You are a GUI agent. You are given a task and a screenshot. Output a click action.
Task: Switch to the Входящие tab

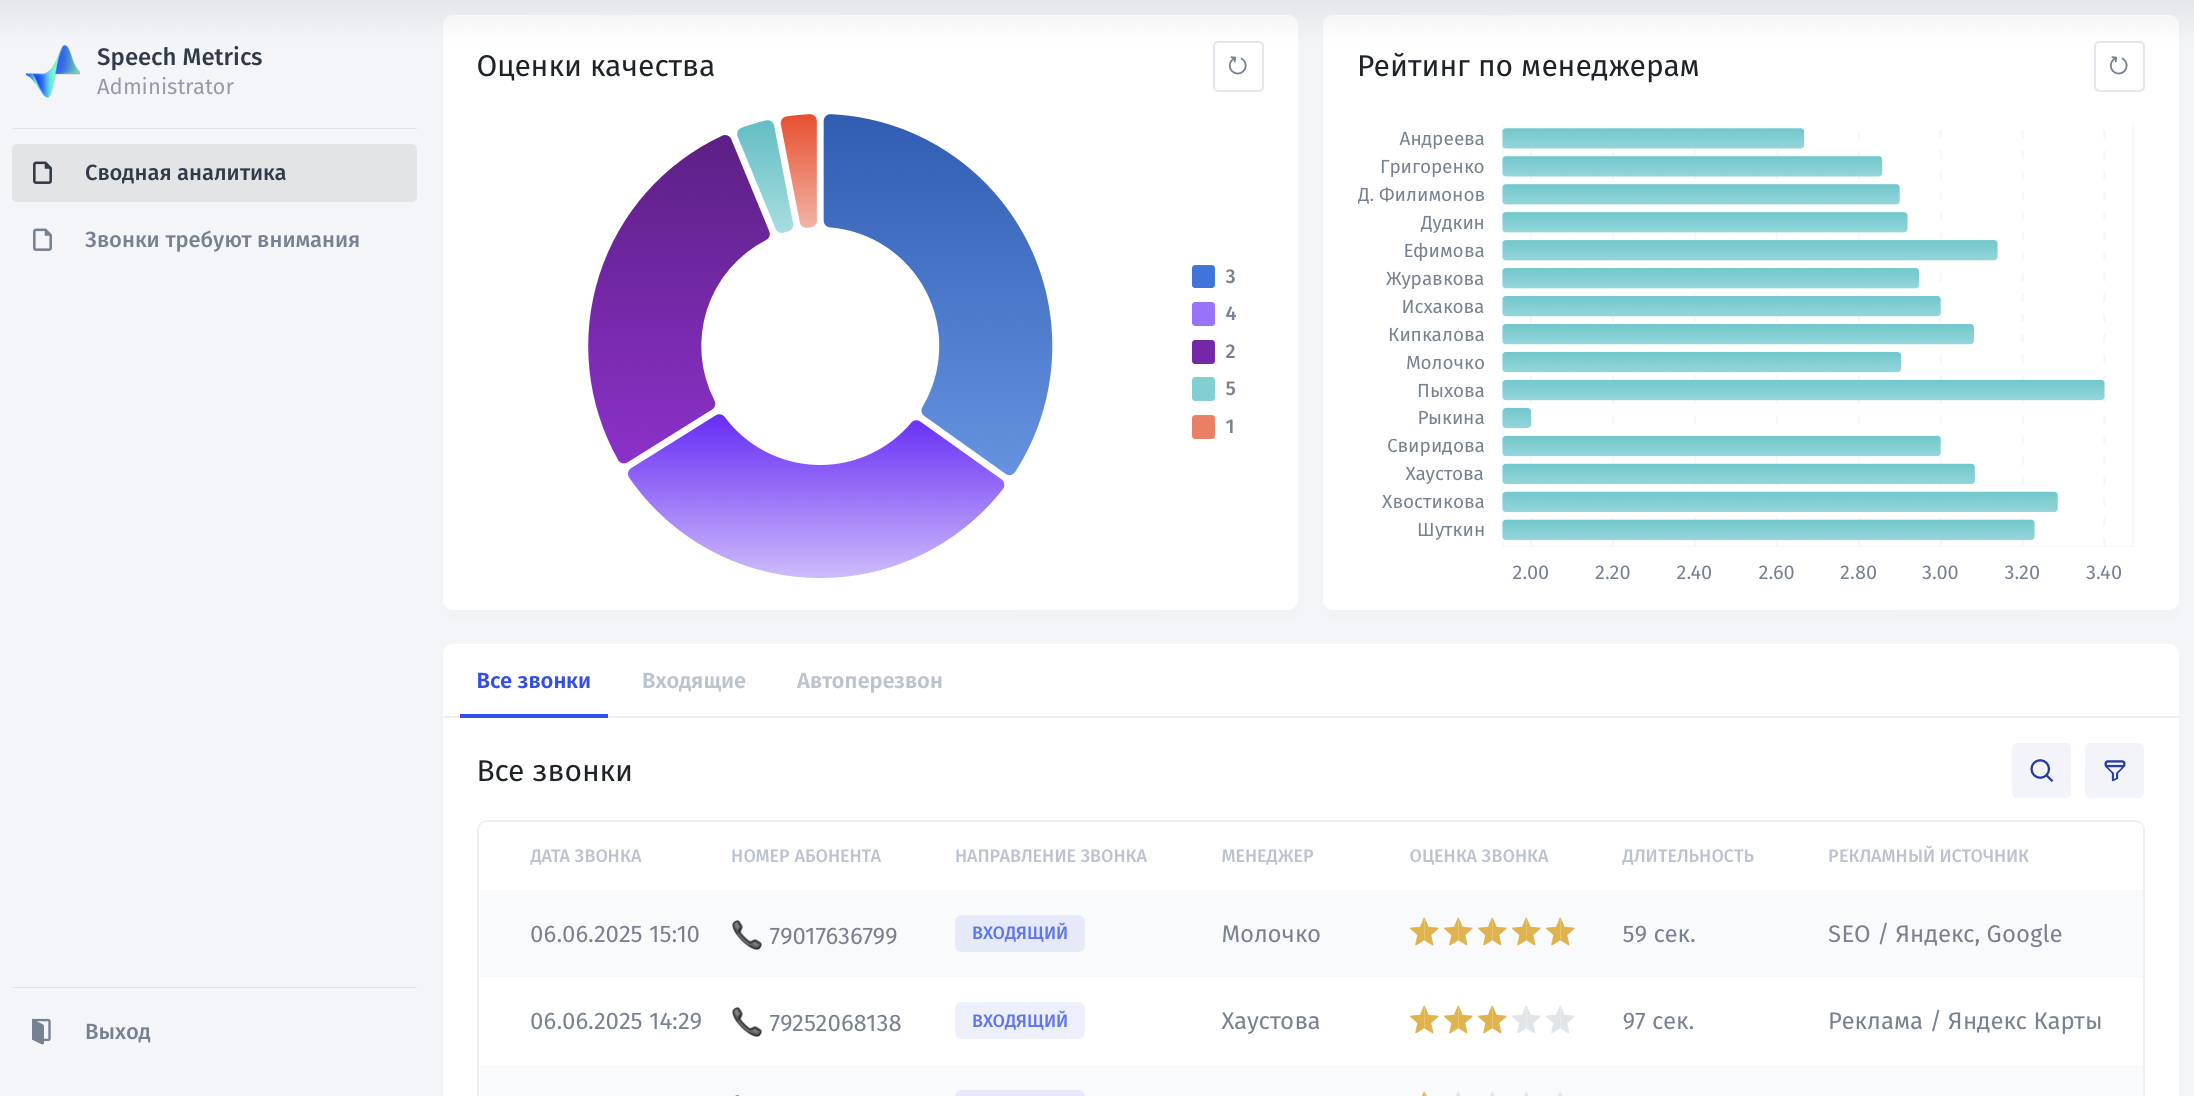click(694, 681)
